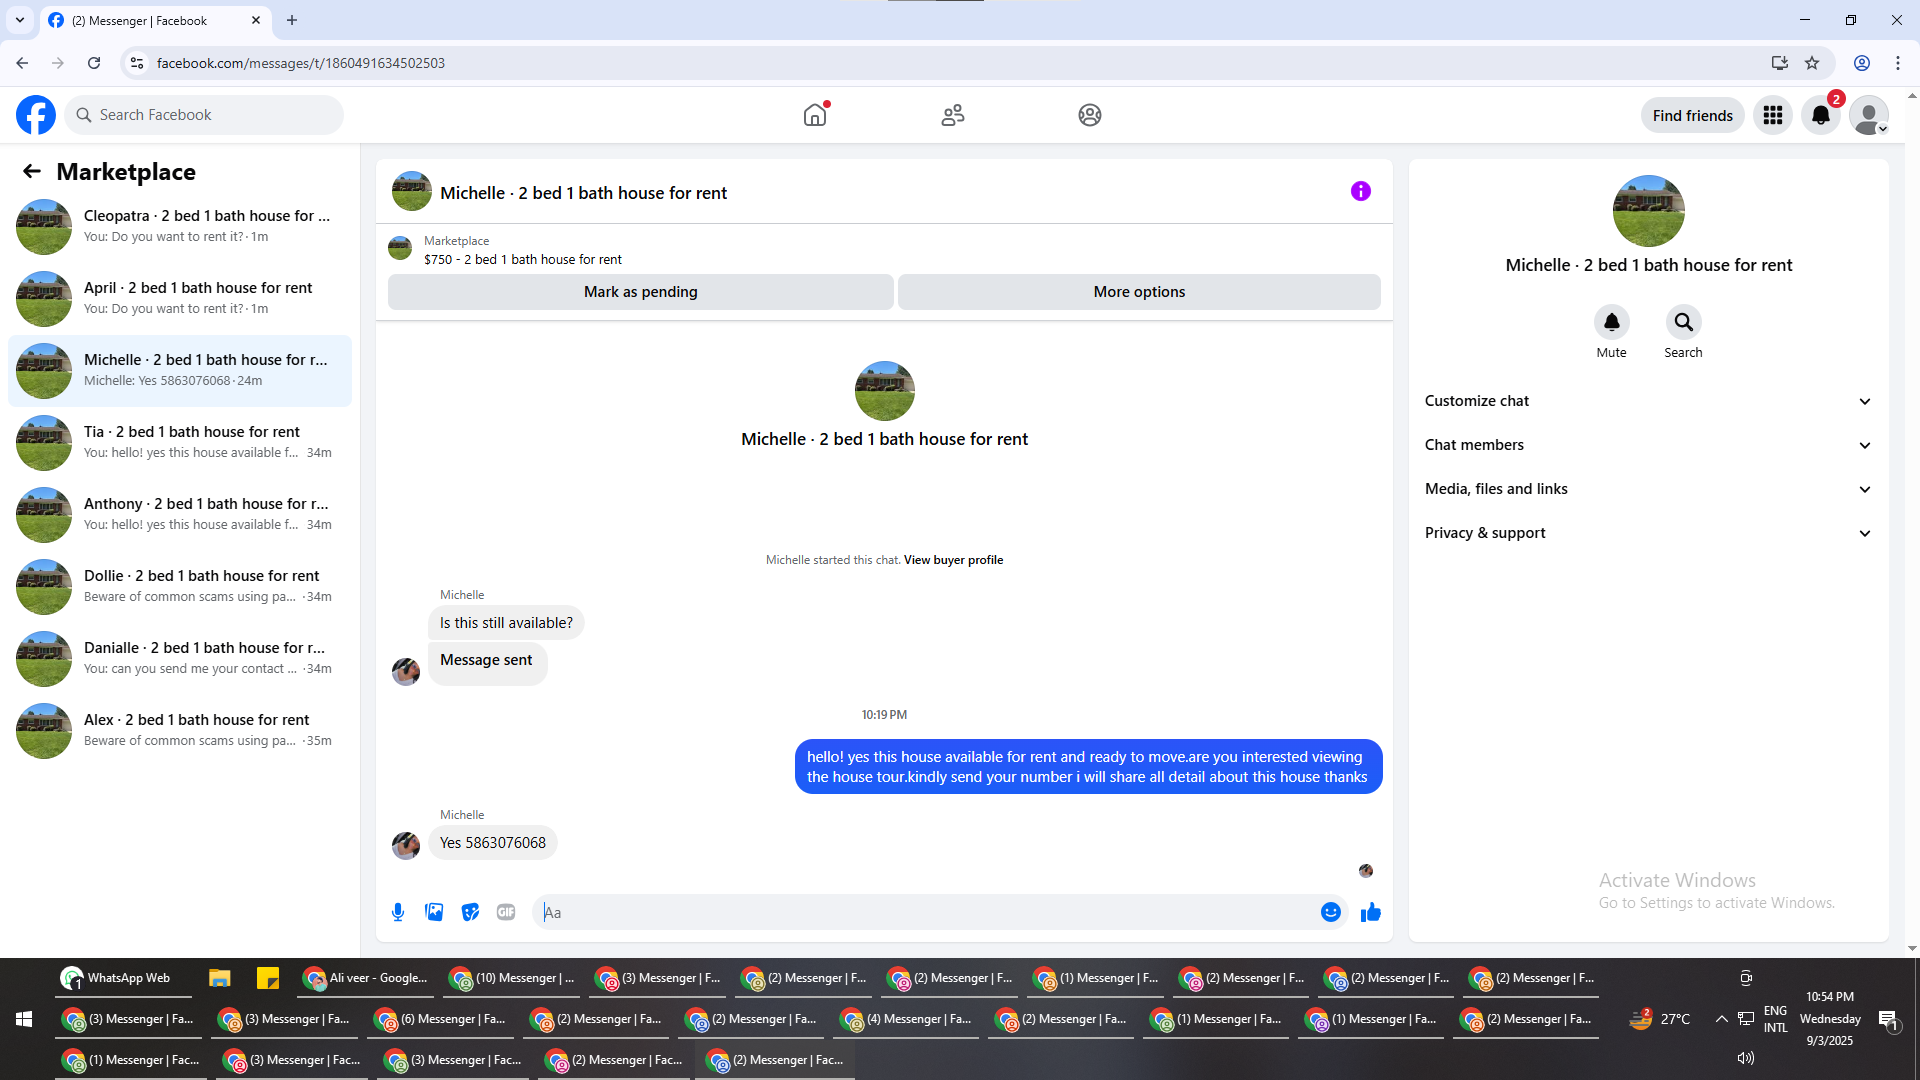Go to the Home feed icon
The image size is (1920, 1080).
pos(815,115)
